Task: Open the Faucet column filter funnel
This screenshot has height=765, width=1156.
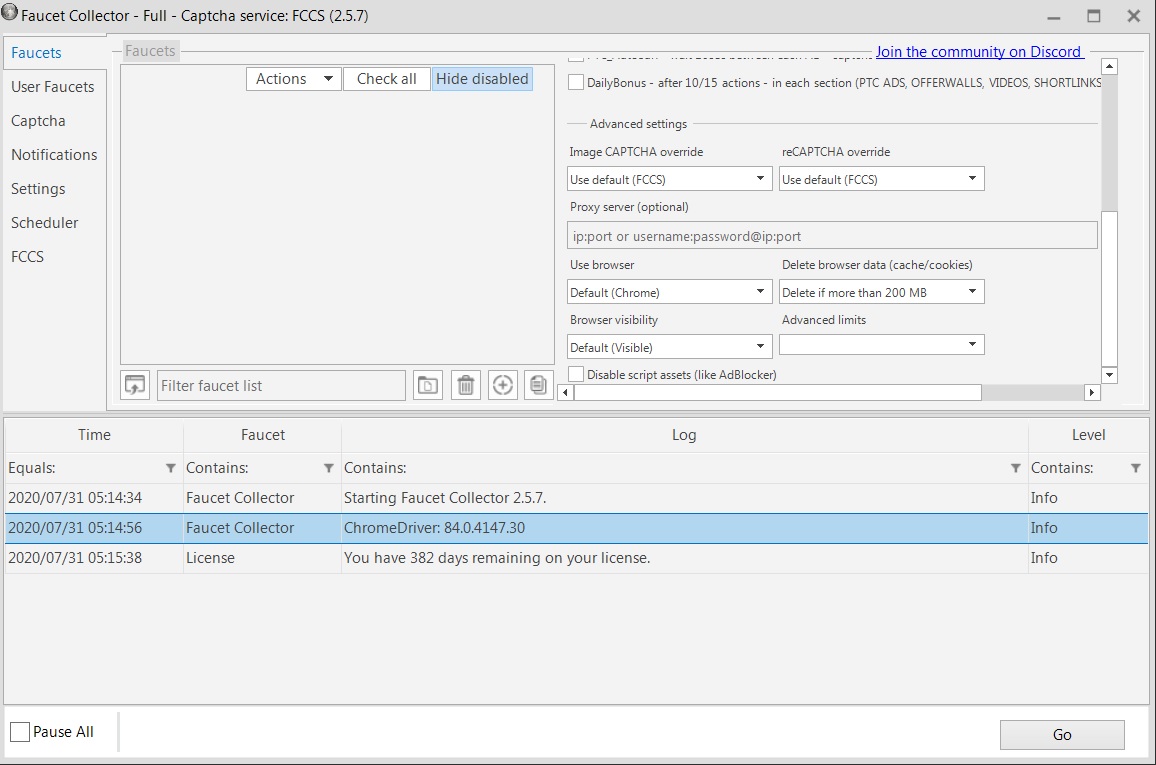Action: click(329, 468)
